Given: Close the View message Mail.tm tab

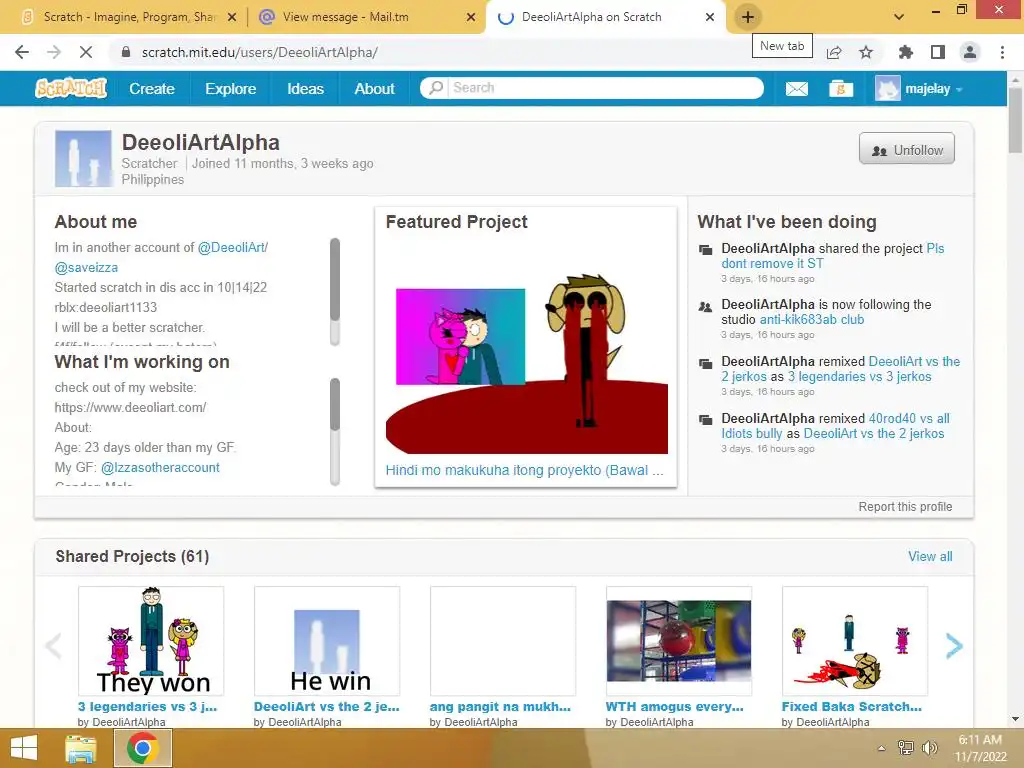Looking at the screenshot, I should tap(471, 18).
